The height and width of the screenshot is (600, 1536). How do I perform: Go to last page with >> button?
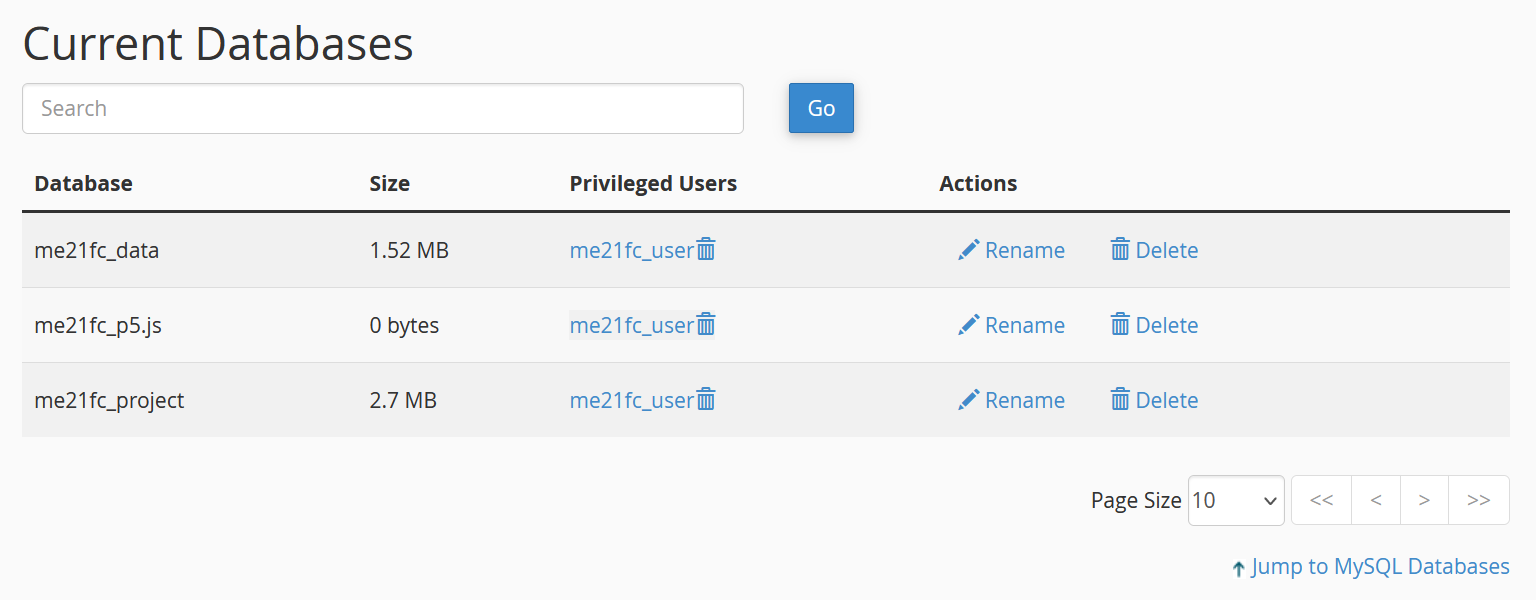click(1479, 500)
